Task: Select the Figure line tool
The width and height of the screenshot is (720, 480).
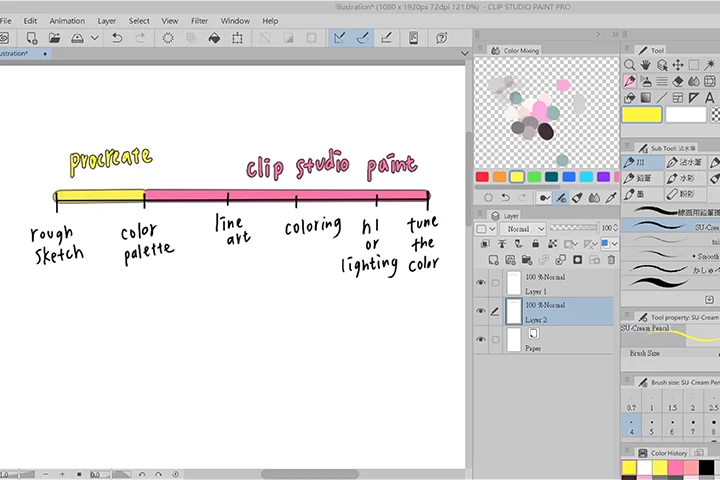Action: (x=662, y=98)
